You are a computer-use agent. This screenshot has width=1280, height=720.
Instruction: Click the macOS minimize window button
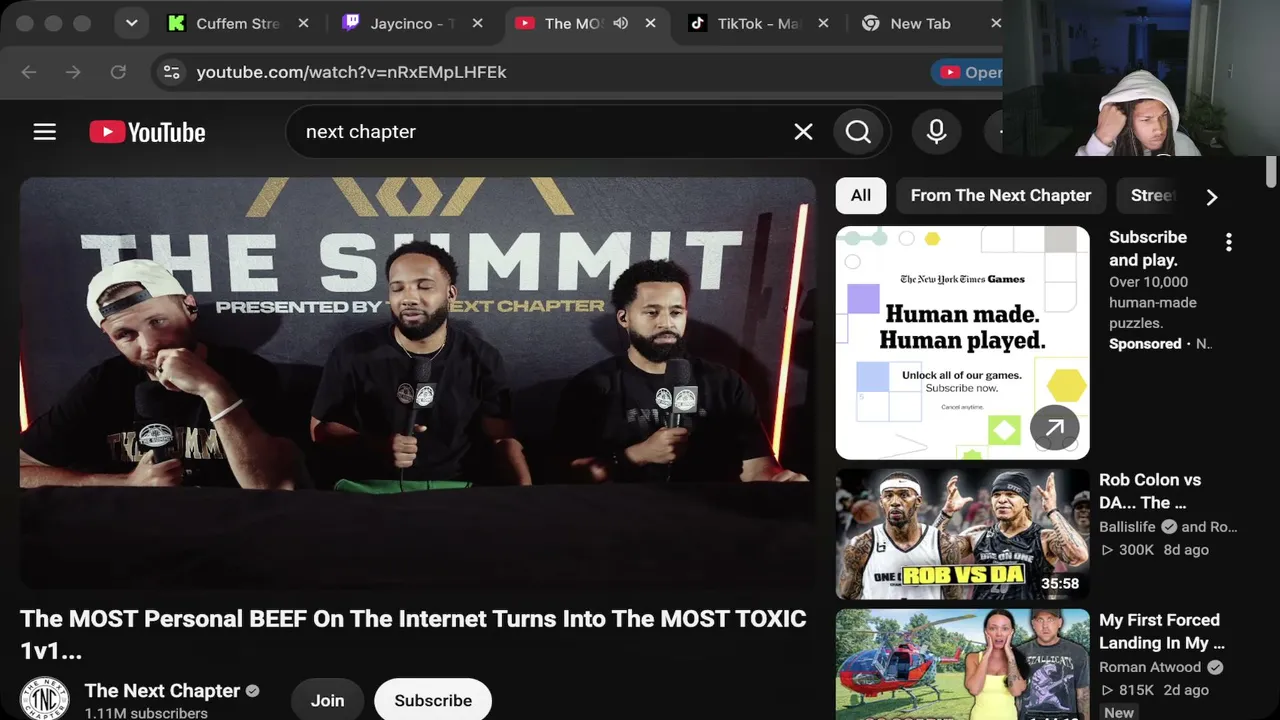(54, 23)
